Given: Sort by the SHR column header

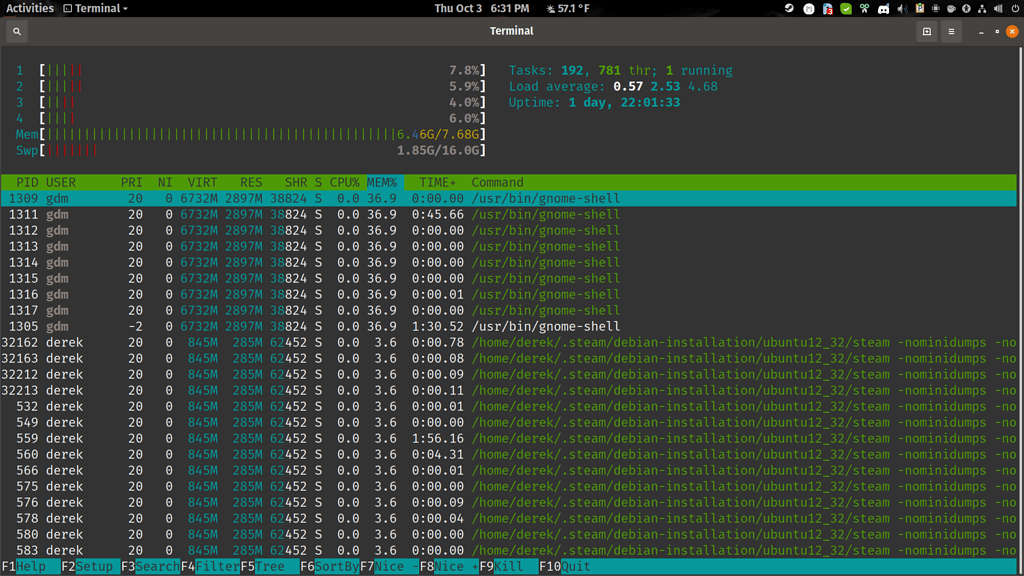Looking at the screenshot, I should (296, 182).
